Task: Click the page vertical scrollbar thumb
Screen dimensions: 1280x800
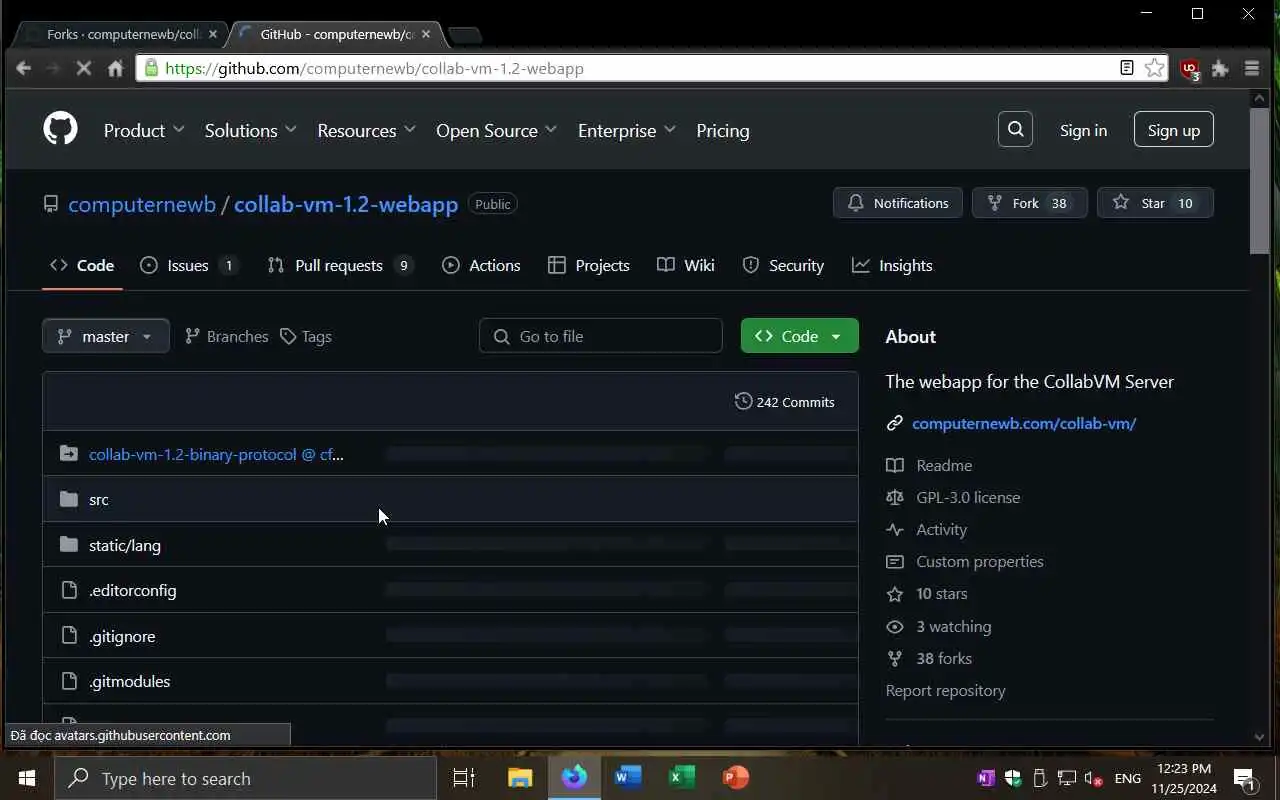Action: coord(1259,180)
